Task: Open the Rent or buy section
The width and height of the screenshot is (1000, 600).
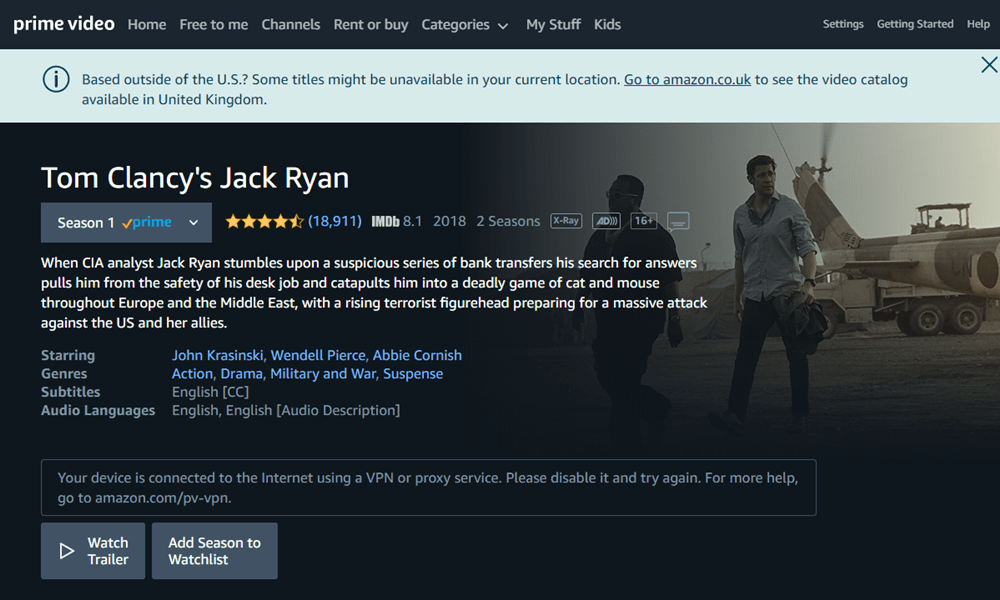Action: click(x=371, y=25)
